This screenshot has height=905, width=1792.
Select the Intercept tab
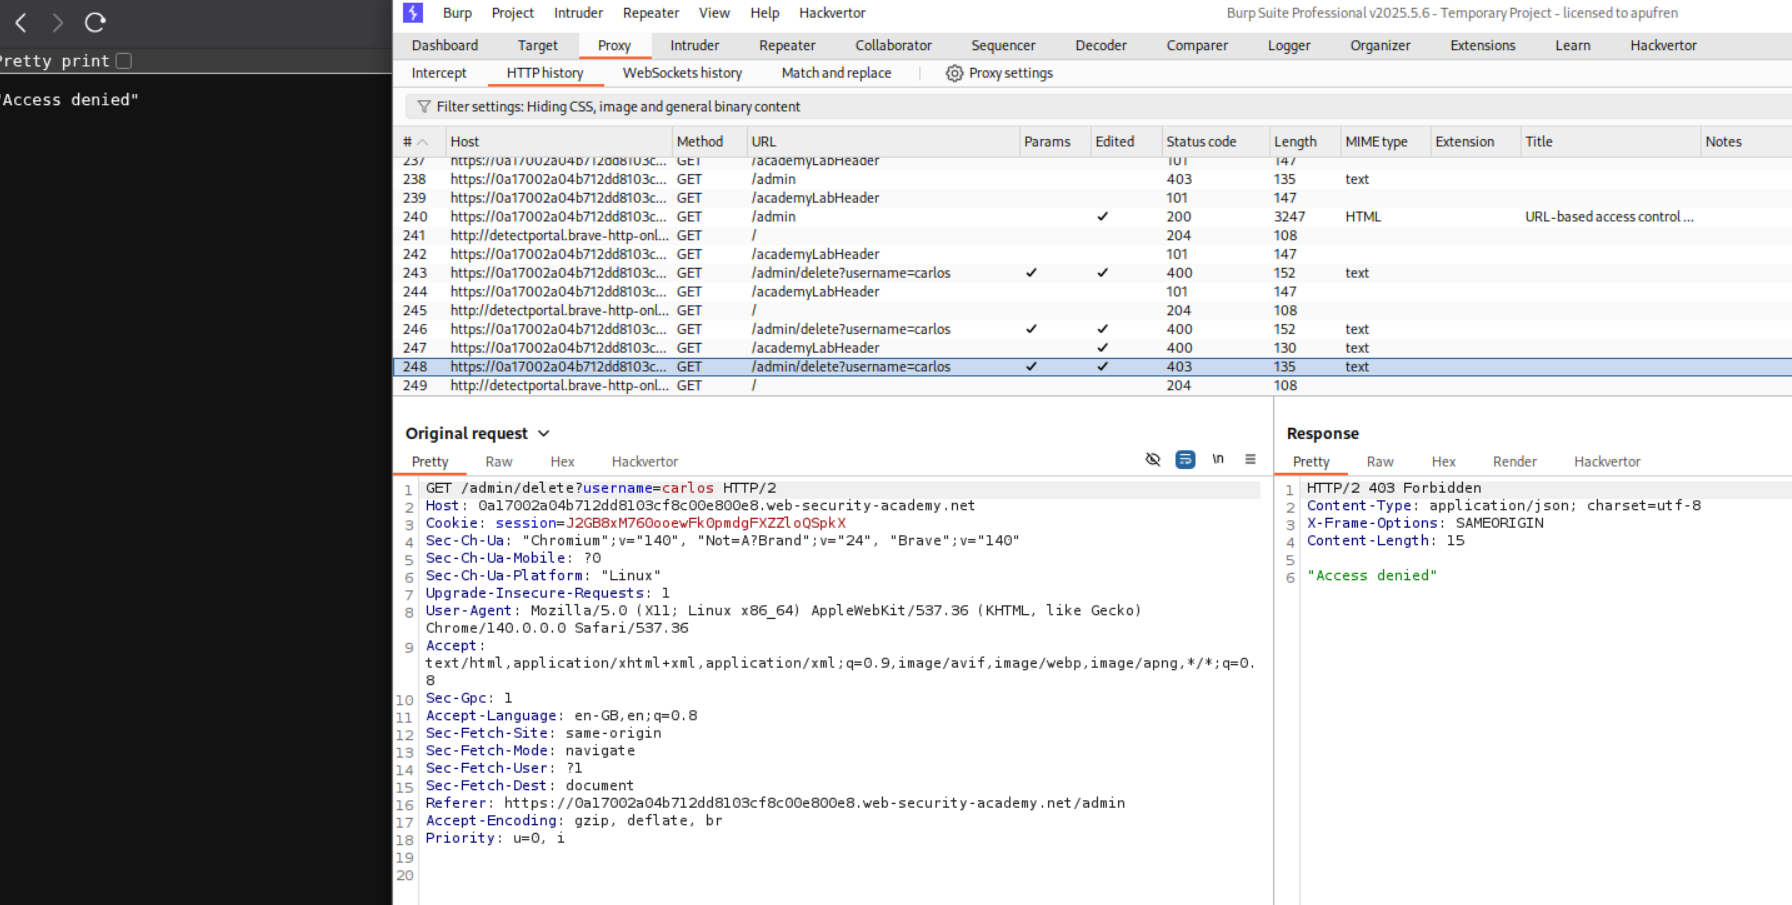[x=439, y=73]
